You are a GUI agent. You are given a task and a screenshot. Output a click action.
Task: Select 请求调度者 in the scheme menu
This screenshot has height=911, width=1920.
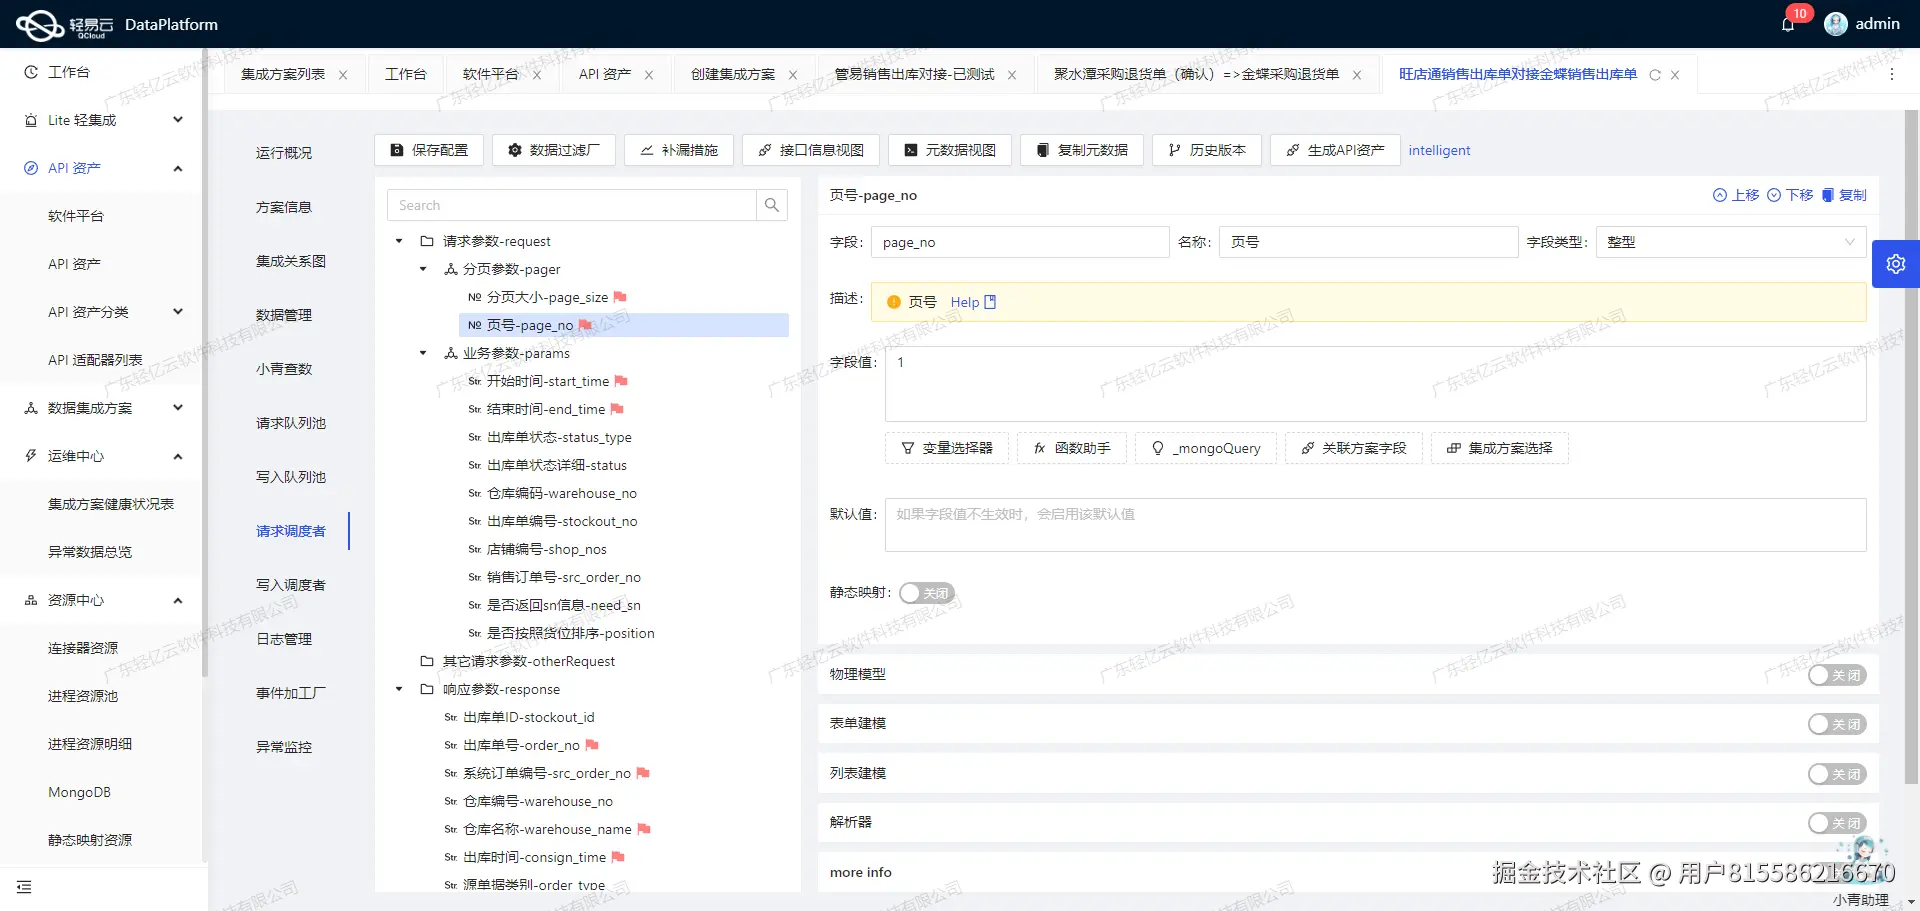click(291, 531)
